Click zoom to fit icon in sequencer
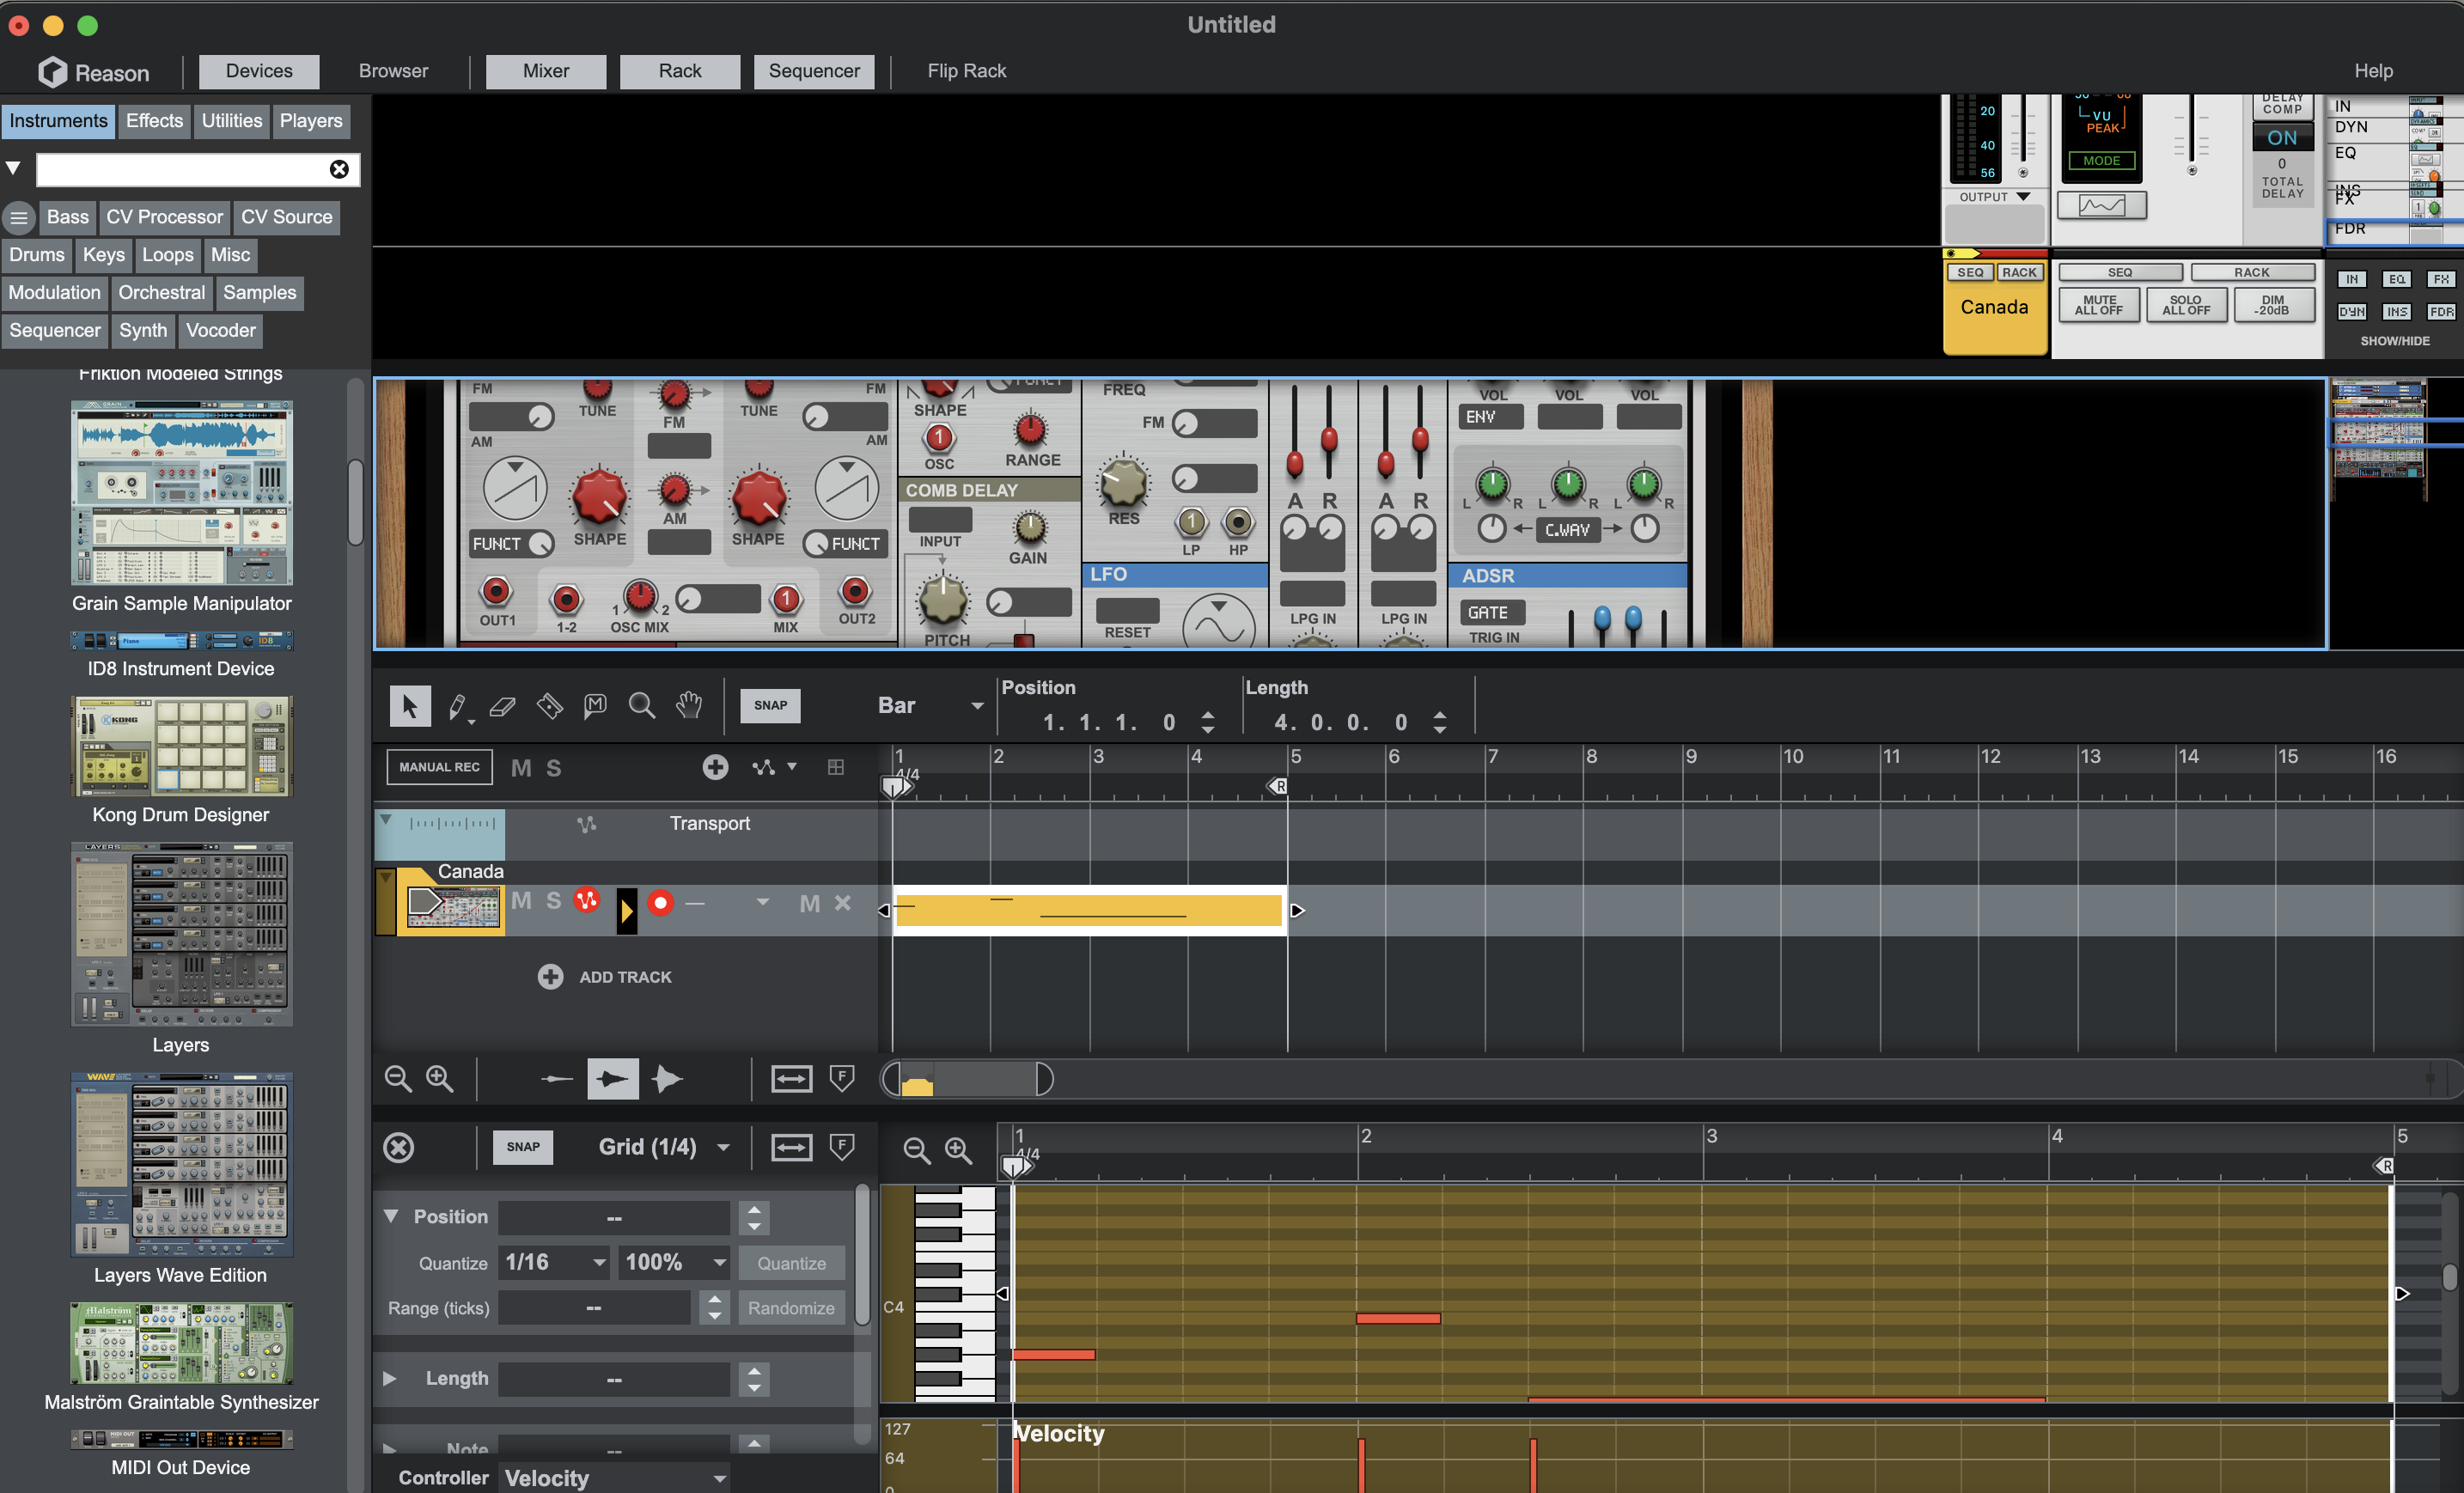2464x1493 pixels. [791, 1078]
